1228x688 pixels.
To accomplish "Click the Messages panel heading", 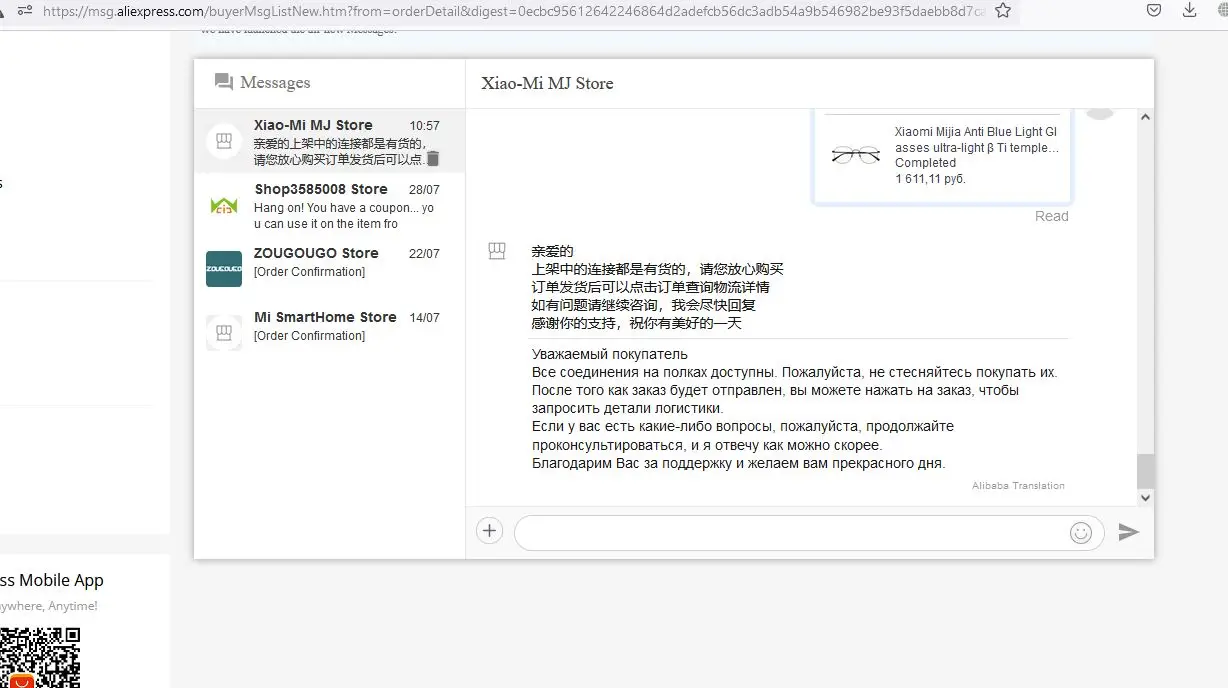I will point(275,83).
